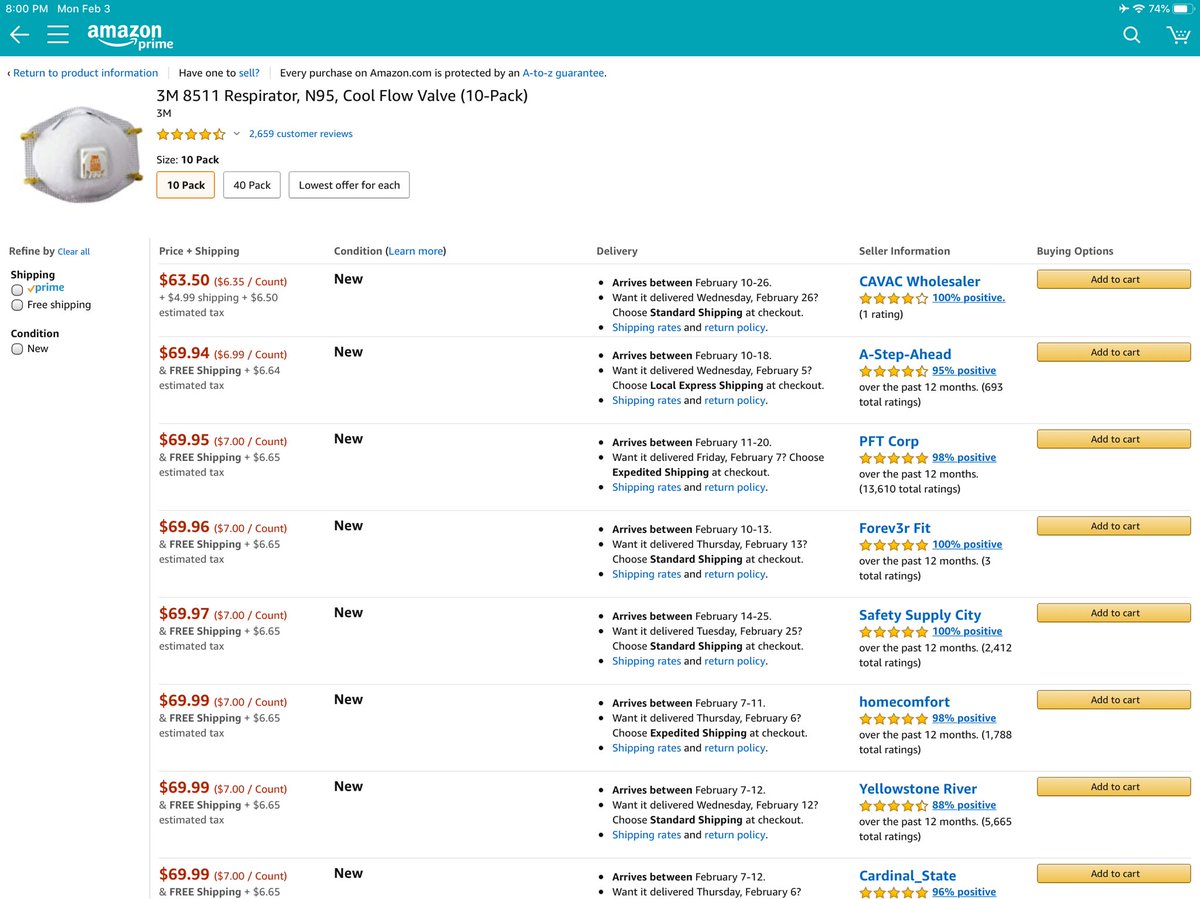This screenshot has height=899, width=1200.
Task: Open return policy for PFT Corp offer
Action: [735, 488]
